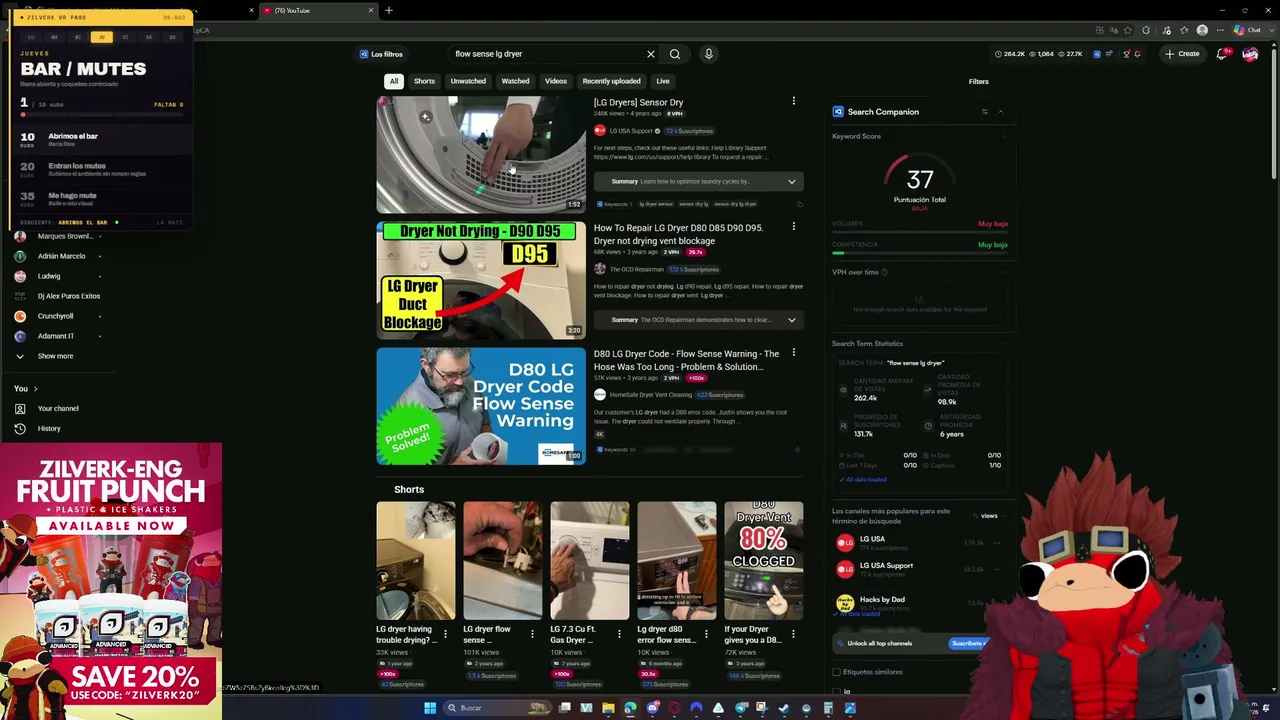This screenshot has height=720, width=1280.
Task: Open The OCD Repairman channel link
Action: coord(636,269)
